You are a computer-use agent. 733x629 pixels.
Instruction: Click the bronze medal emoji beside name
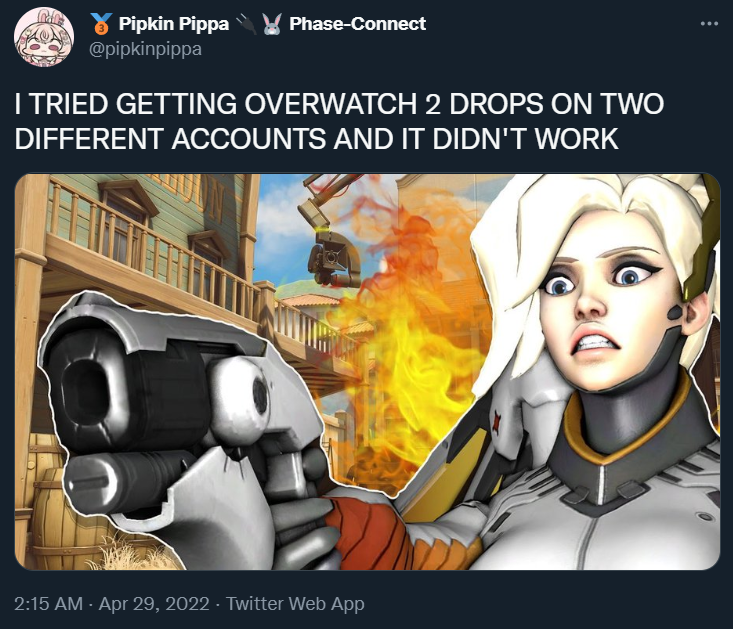(101, 24)
